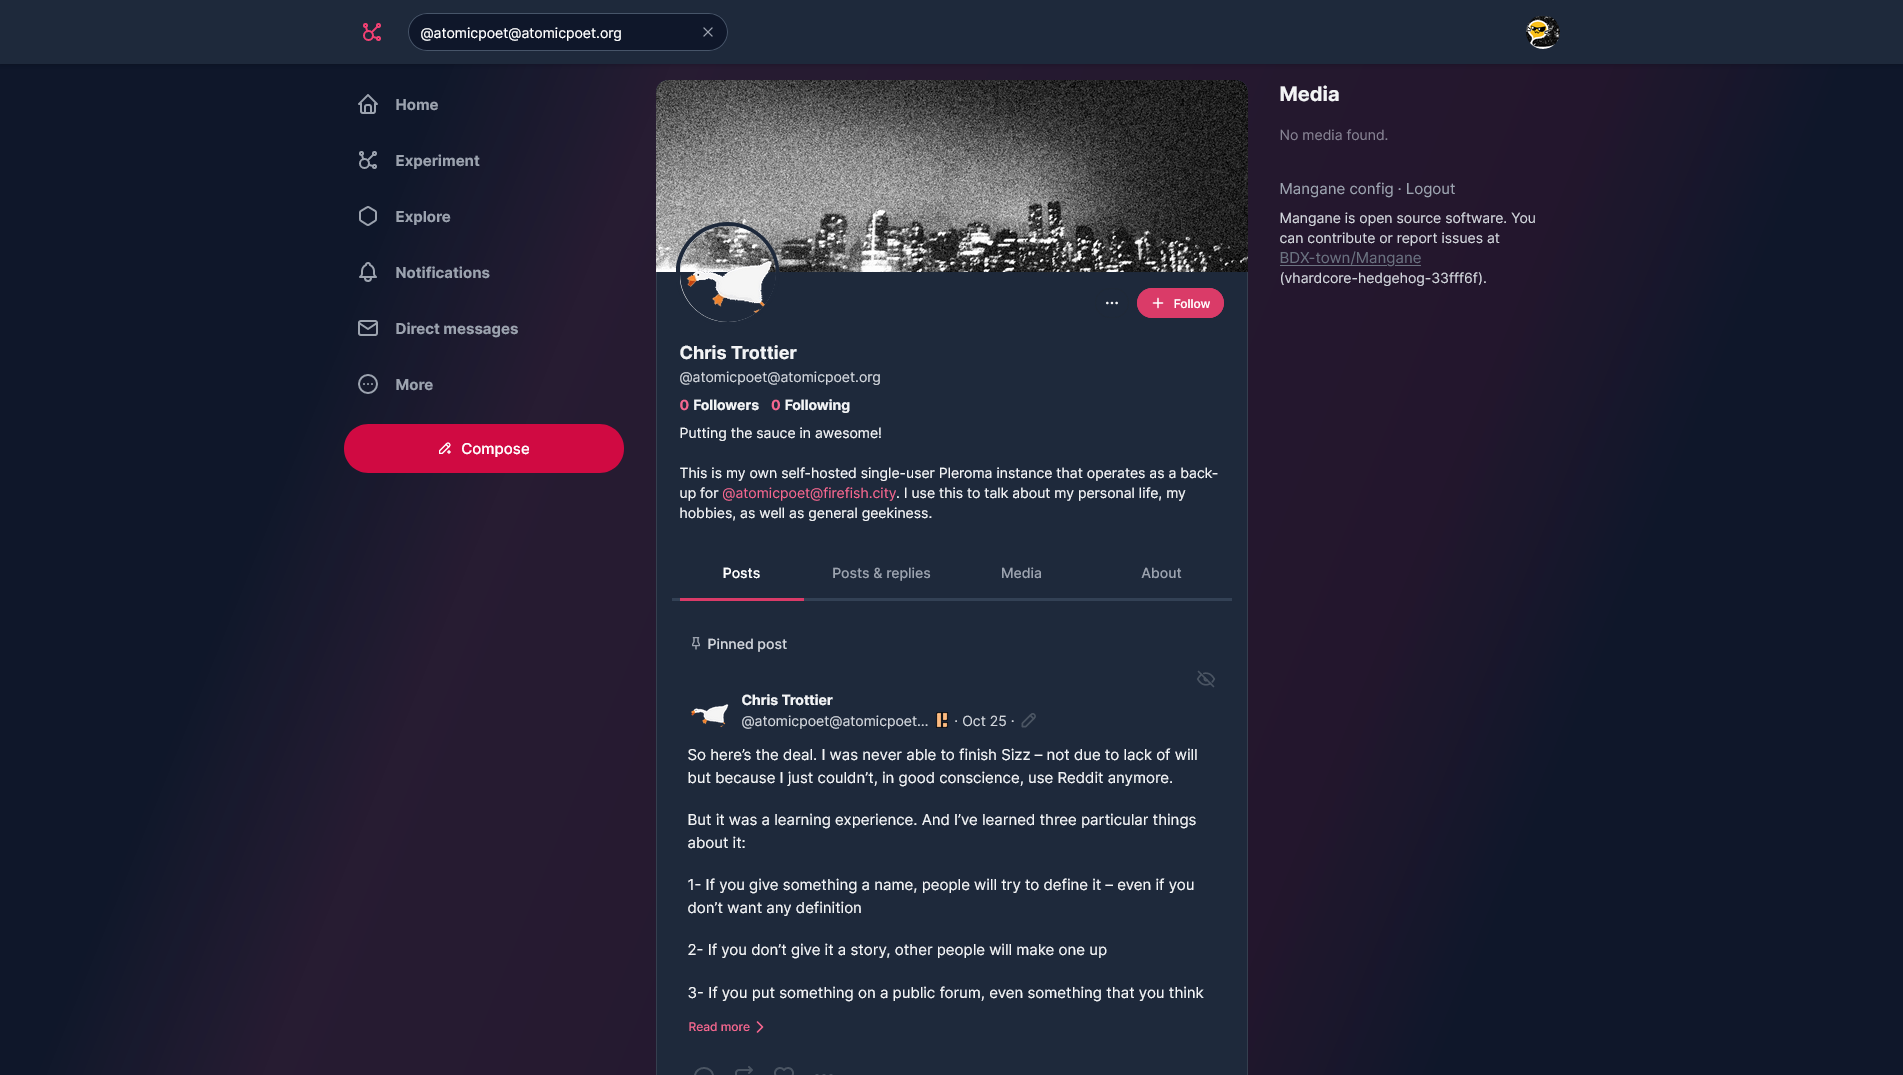Viewport: 1903px width, 1075px height.
Task: Open @atomicpoet@firefish.city mention link
Action: click(x=809, y=493)
